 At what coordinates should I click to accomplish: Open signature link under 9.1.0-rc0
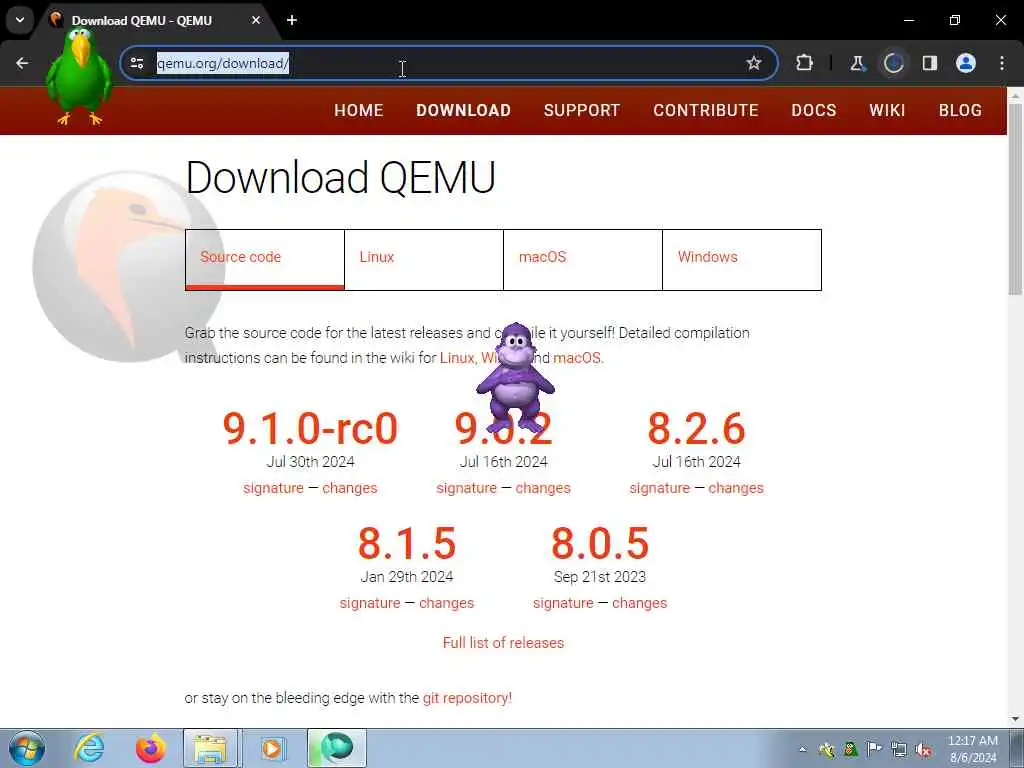tap(273, 488)
